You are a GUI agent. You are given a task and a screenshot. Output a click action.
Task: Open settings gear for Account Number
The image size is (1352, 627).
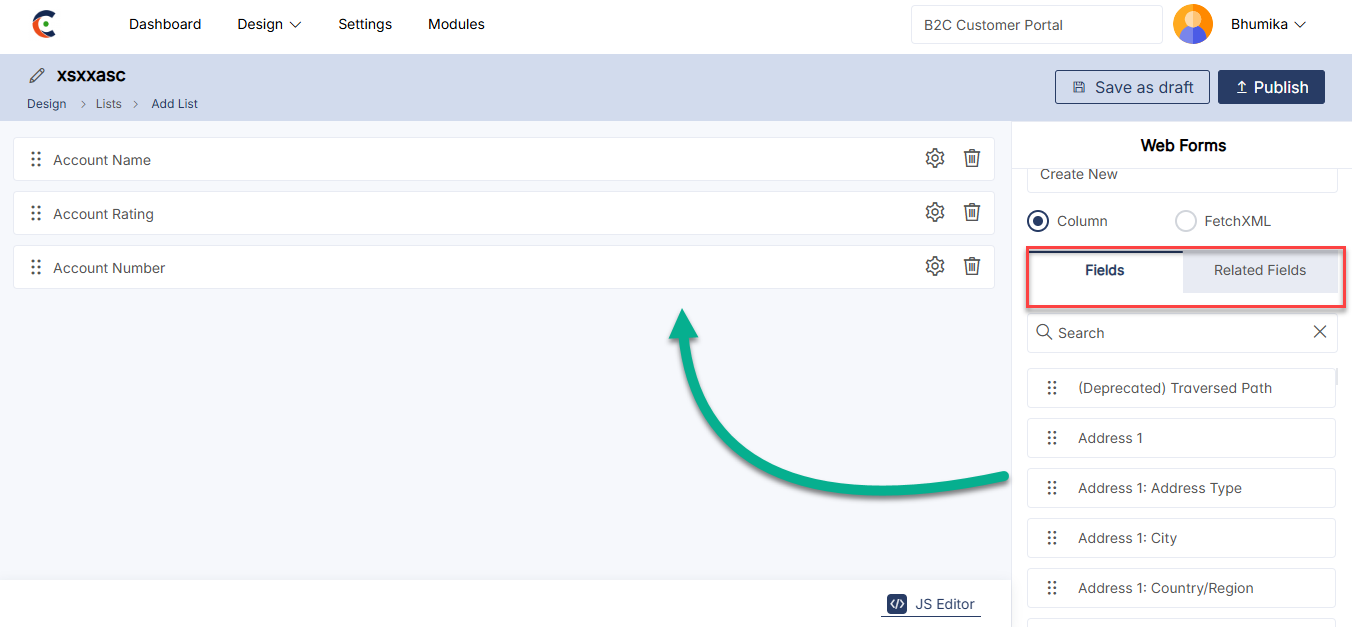tap(934, 266)
